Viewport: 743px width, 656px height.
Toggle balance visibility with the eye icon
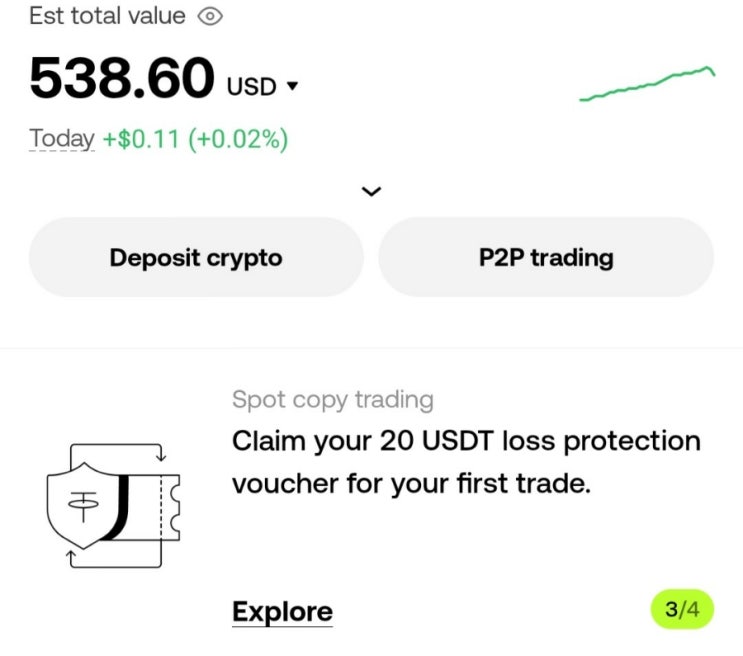tap(209, 16)
